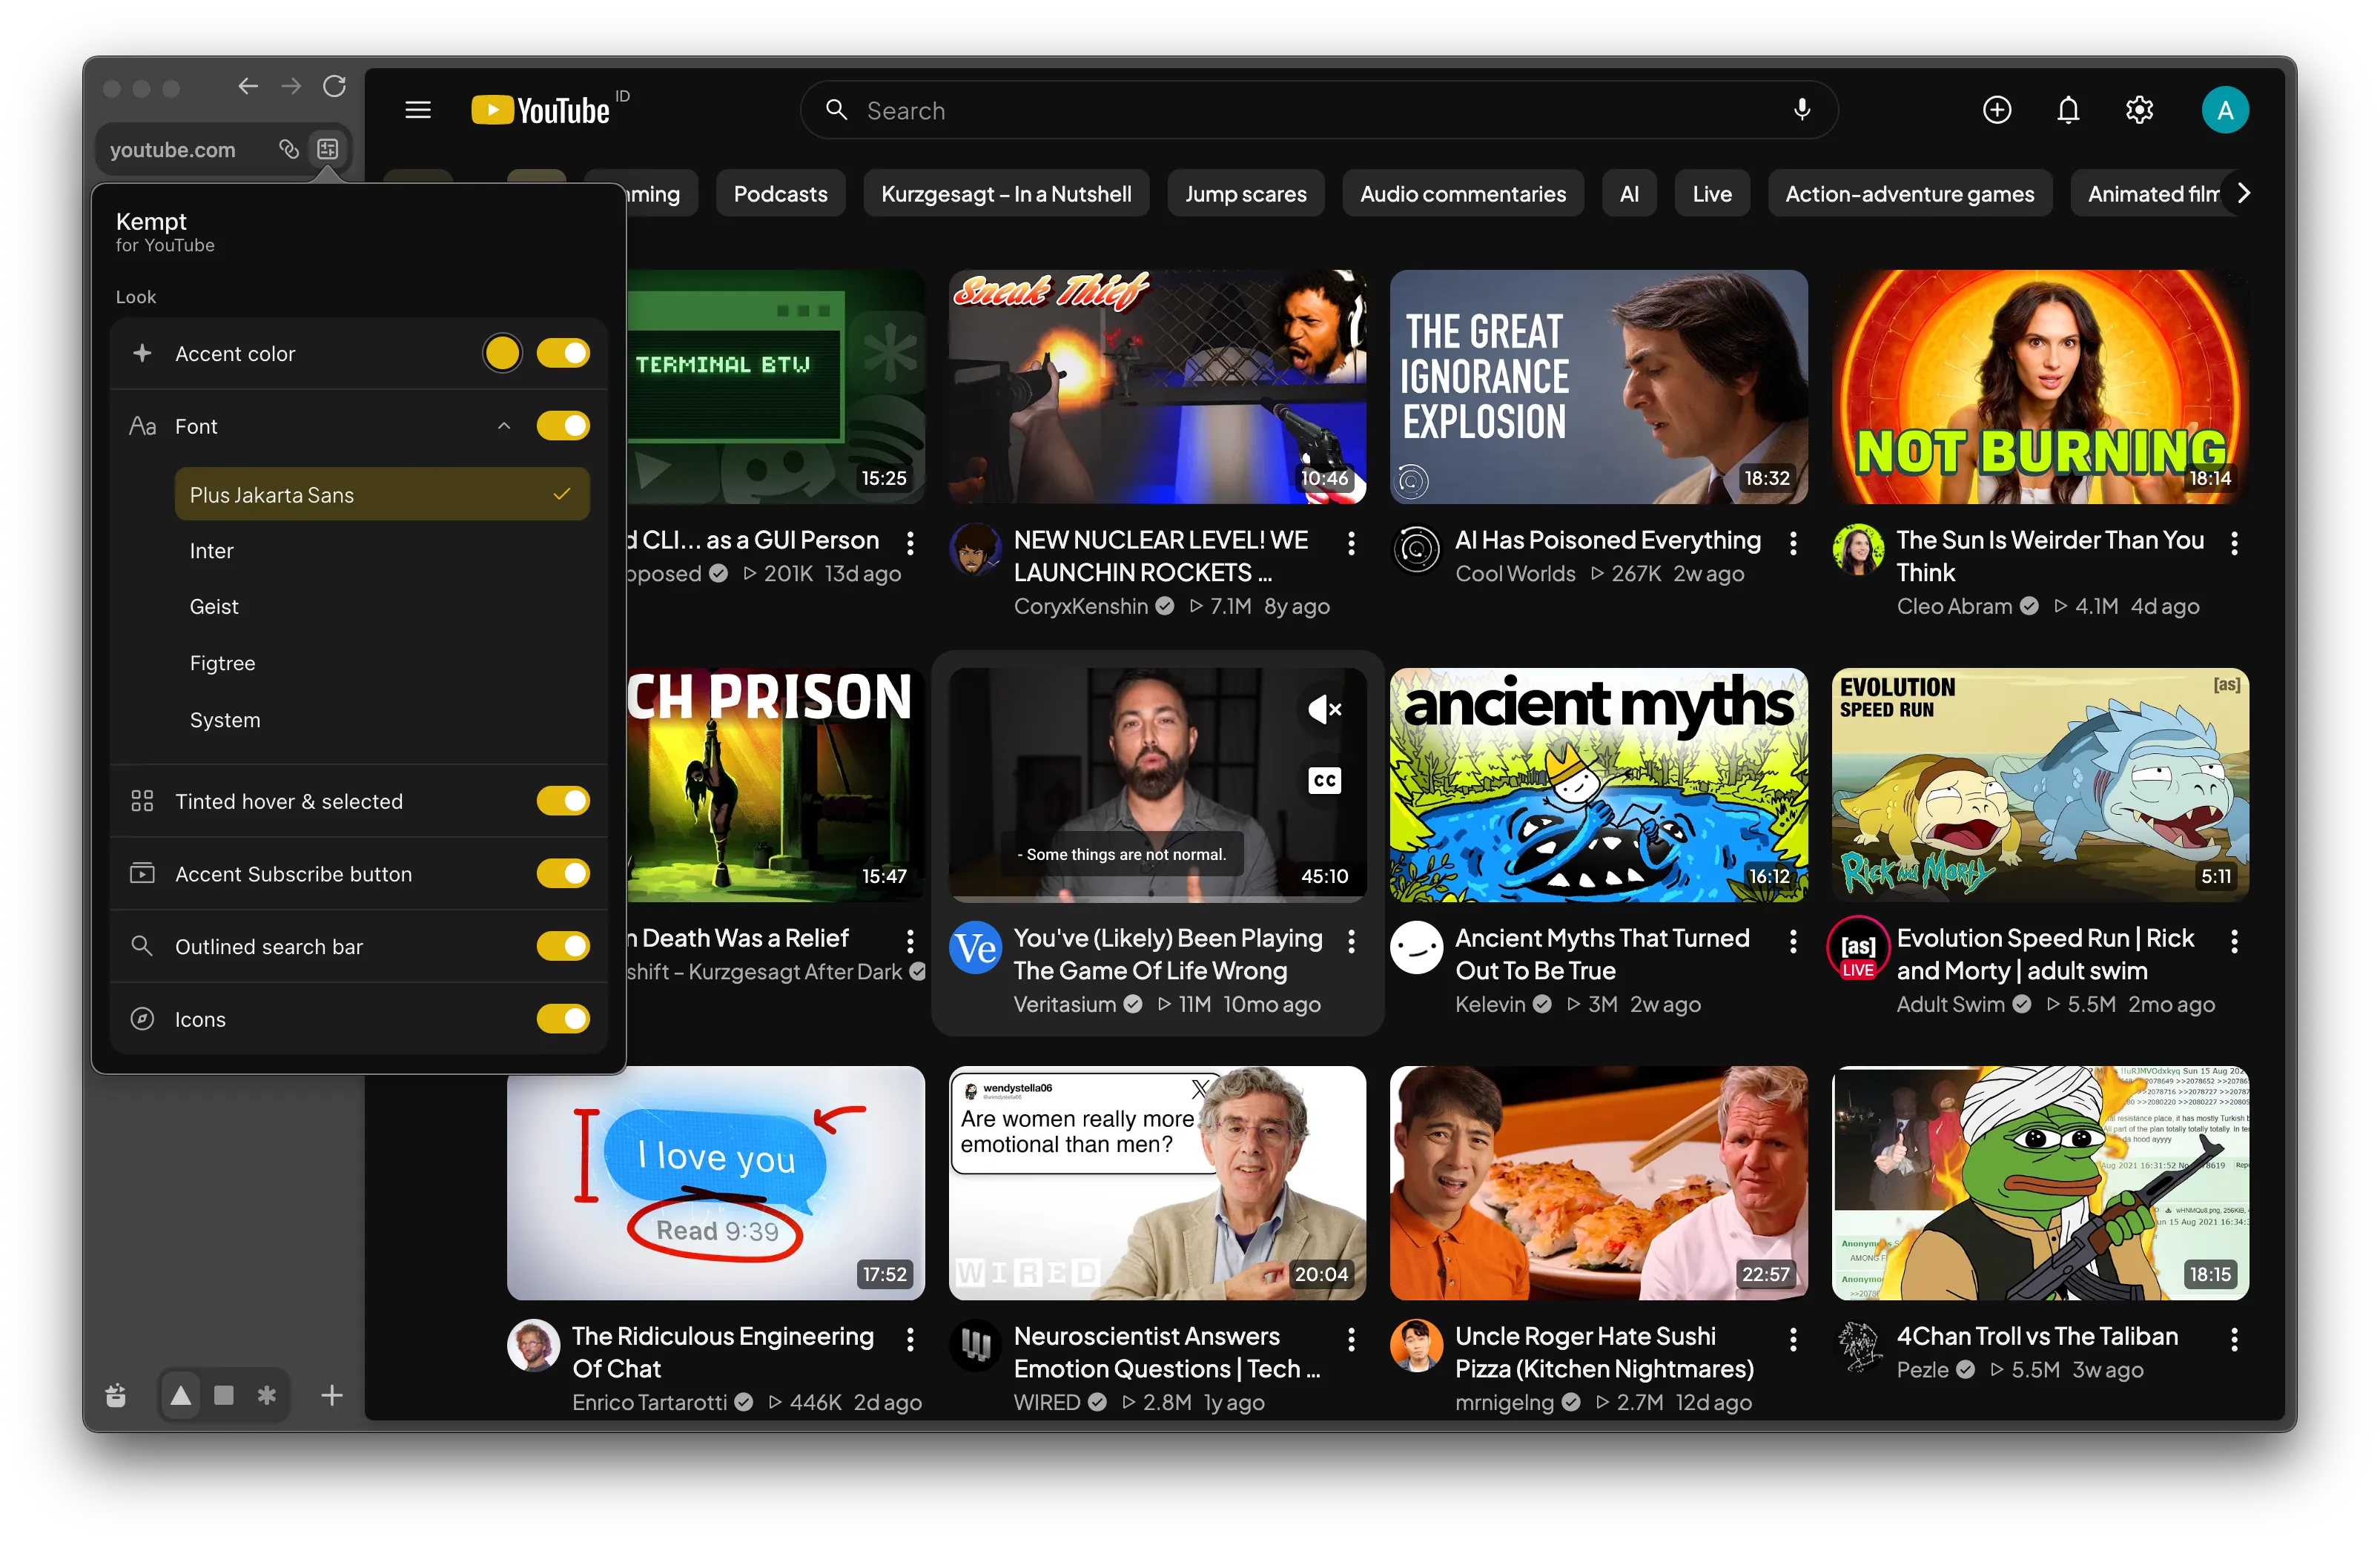2380x1542 pixels.
Task: Open the YouTube hamburger guide menu
Action: pos(418,110)
